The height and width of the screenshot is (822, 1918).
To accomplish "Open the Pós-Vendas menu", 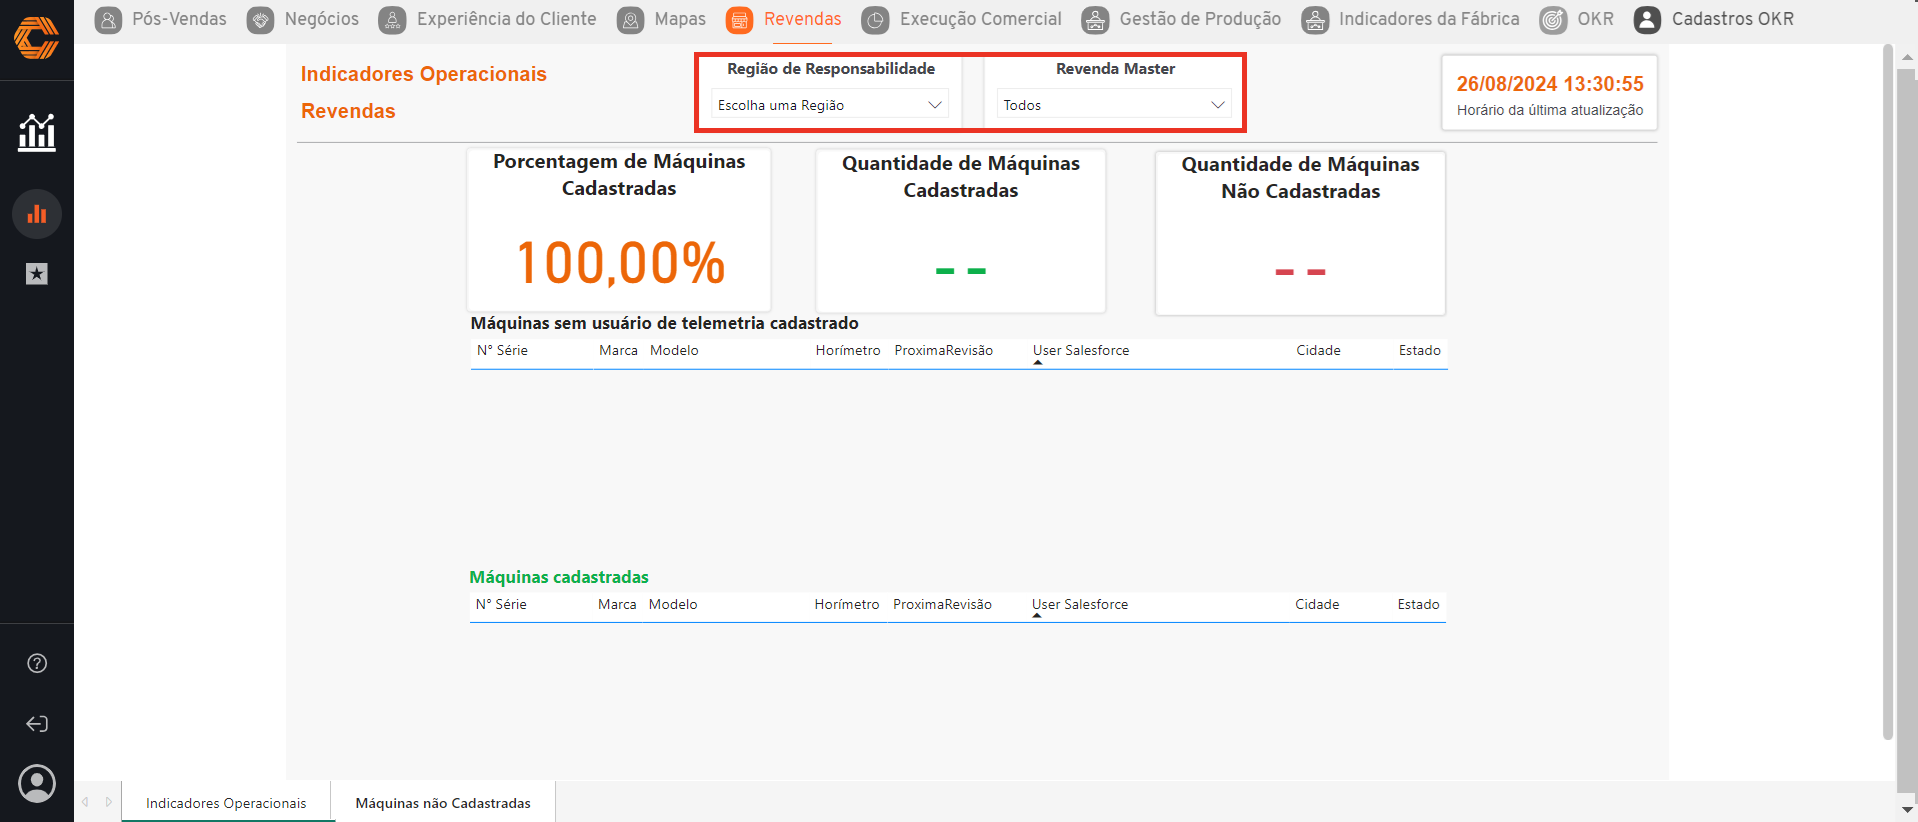I will point(179,19).
